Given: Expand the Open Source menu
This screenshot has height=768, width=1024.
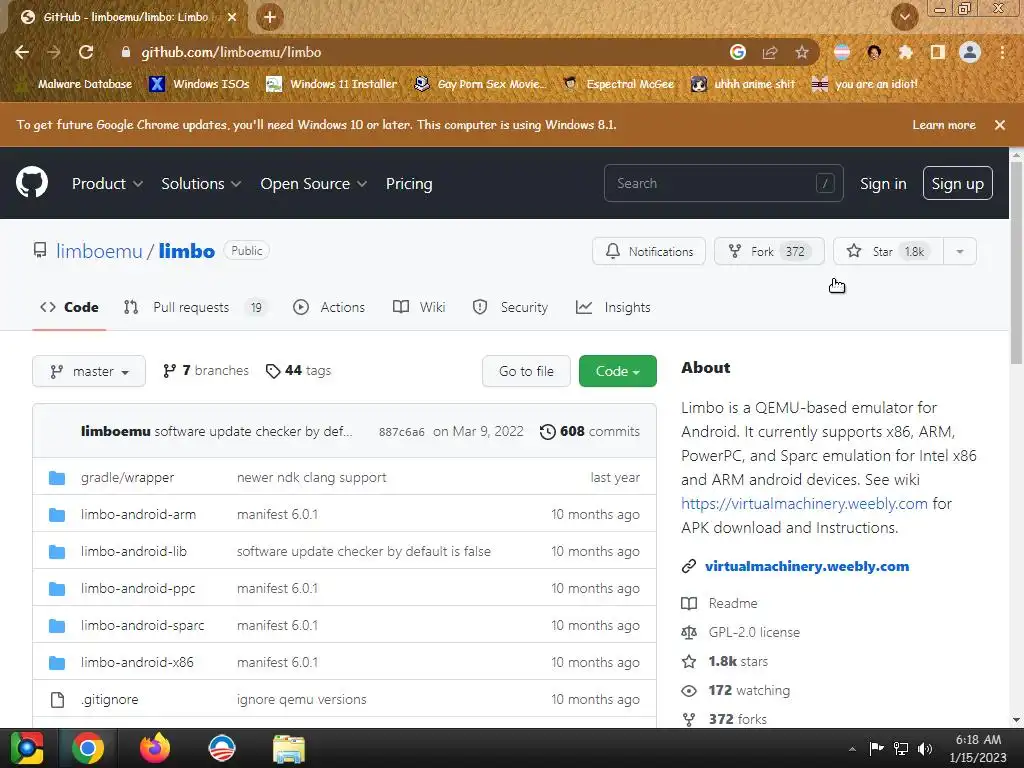Looking at the screenshot, I should click(313, 184).
